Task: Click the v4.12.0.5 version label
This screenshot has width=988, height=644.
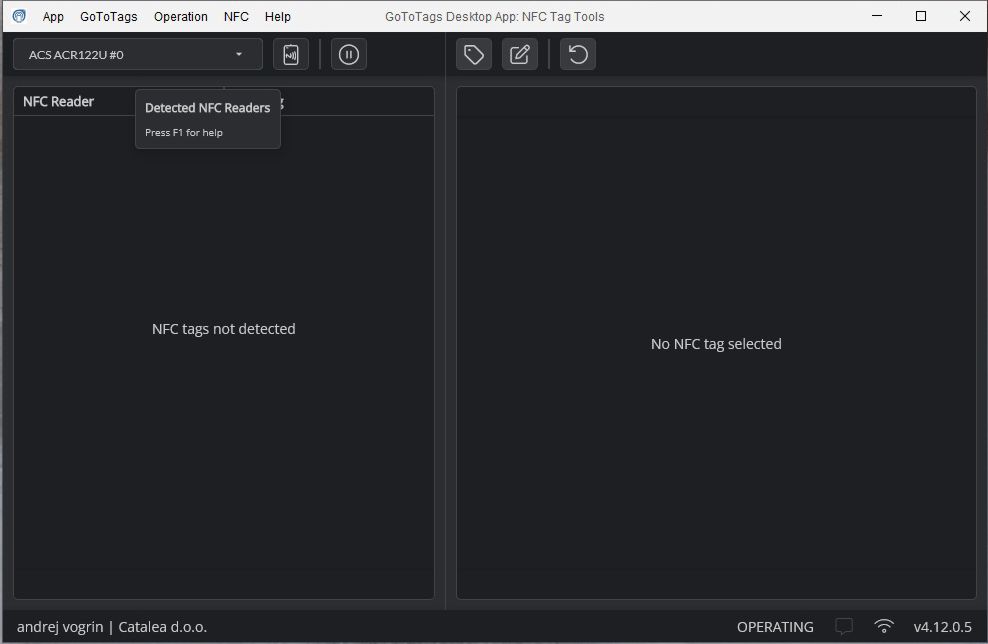Action: 942,627
